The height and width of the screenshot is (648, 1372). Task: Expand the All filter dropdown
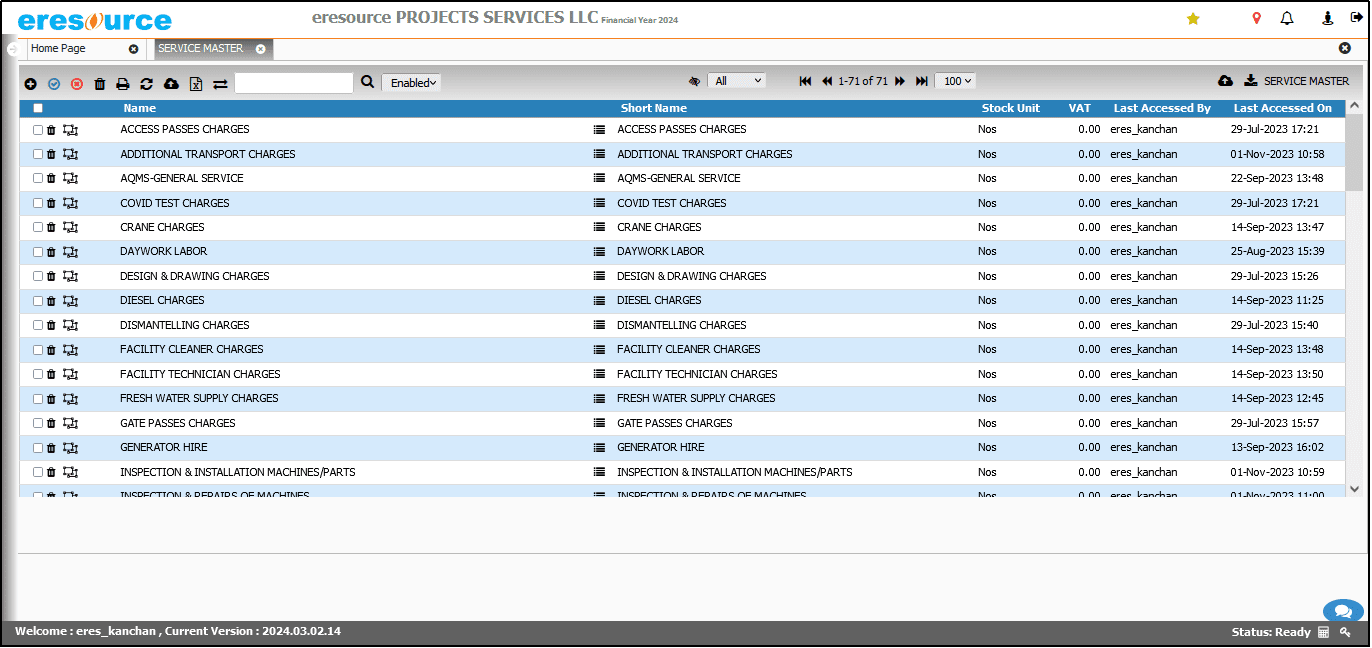pos(736,81)
